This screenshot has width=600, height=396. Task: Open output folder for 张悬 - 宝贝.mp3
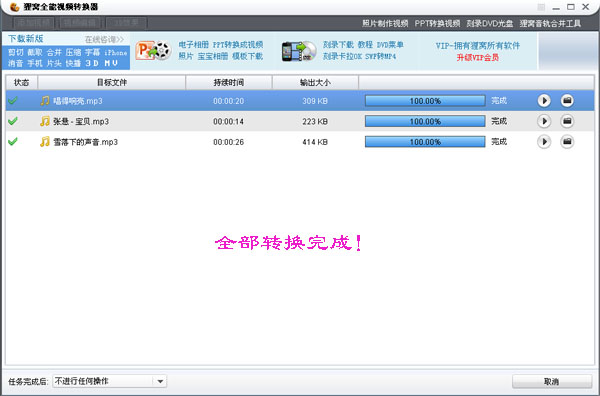point(567,121)
